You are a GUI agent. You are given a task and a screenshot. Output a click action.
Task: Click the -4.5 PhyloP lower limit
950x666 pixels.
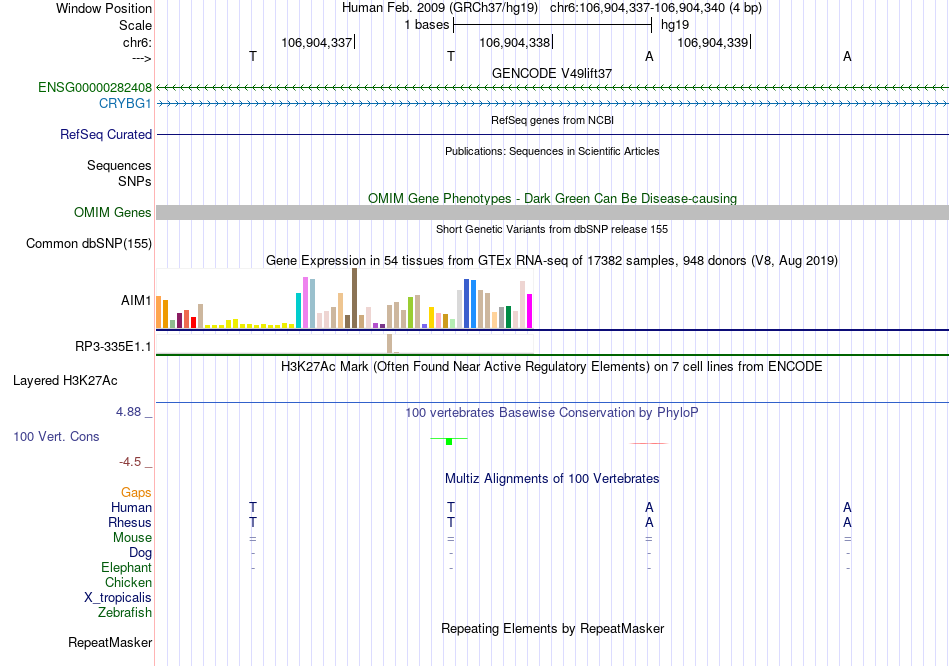(130, 462)
